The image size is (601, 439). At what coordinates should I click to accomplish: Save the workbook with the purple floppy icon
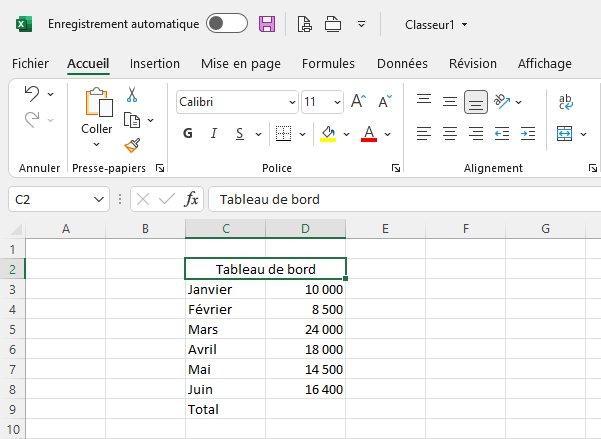coord(267,24)
